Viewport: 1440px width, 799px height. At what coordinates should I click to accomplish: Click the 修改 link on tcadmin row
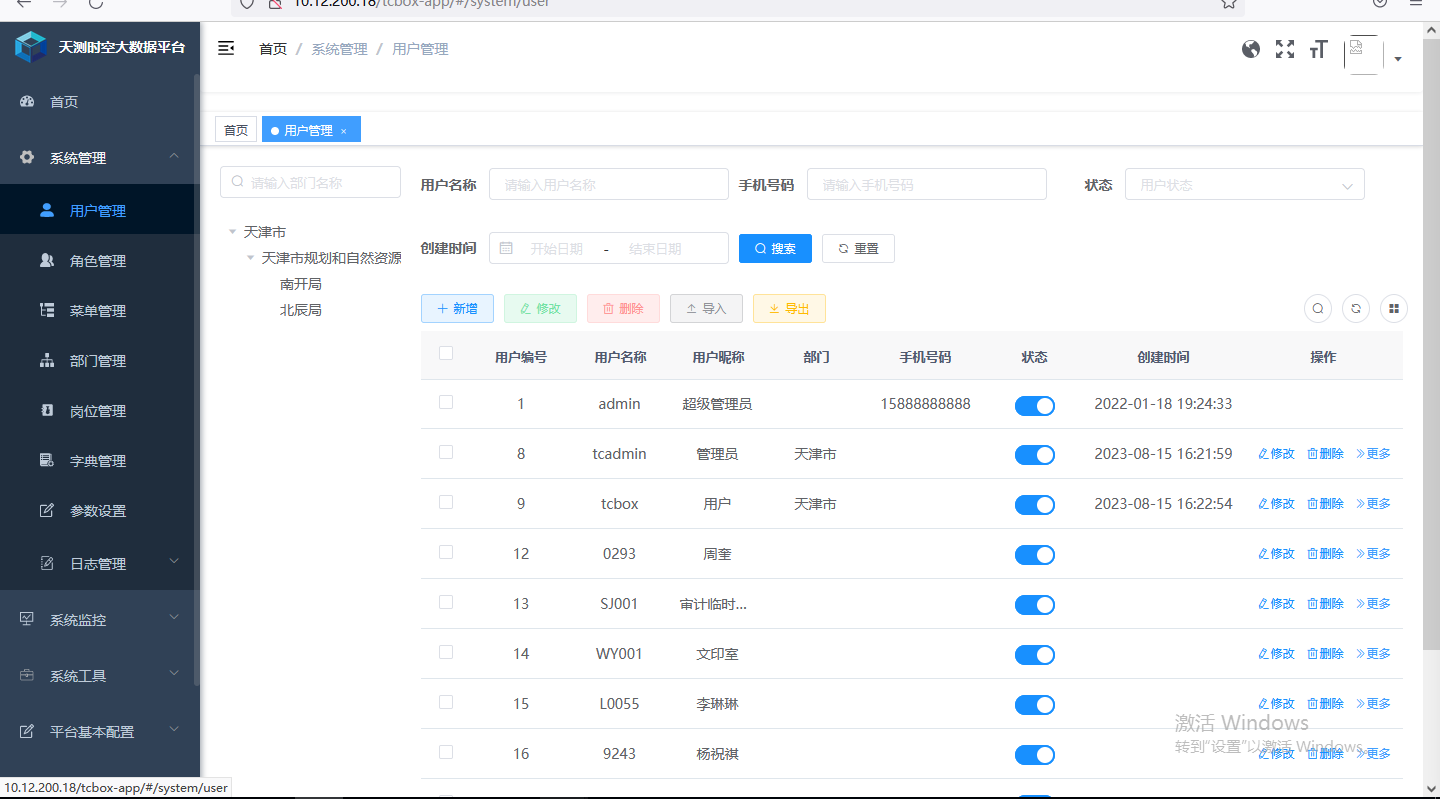[x=1276, y=453]
